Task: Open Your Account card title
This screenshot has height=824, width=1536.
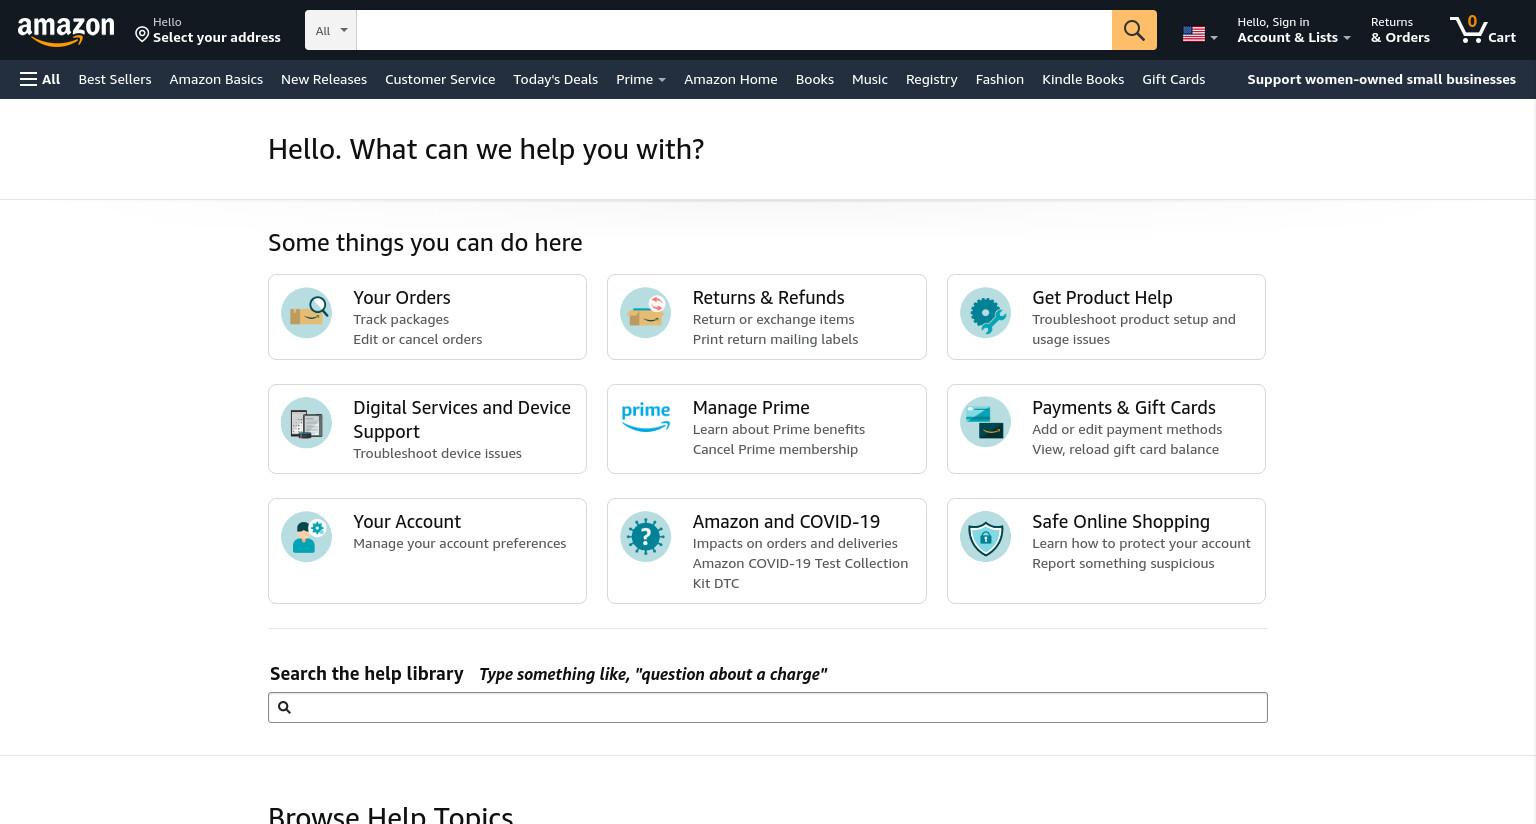Action: pyautogui.click(x=407, y=521)
